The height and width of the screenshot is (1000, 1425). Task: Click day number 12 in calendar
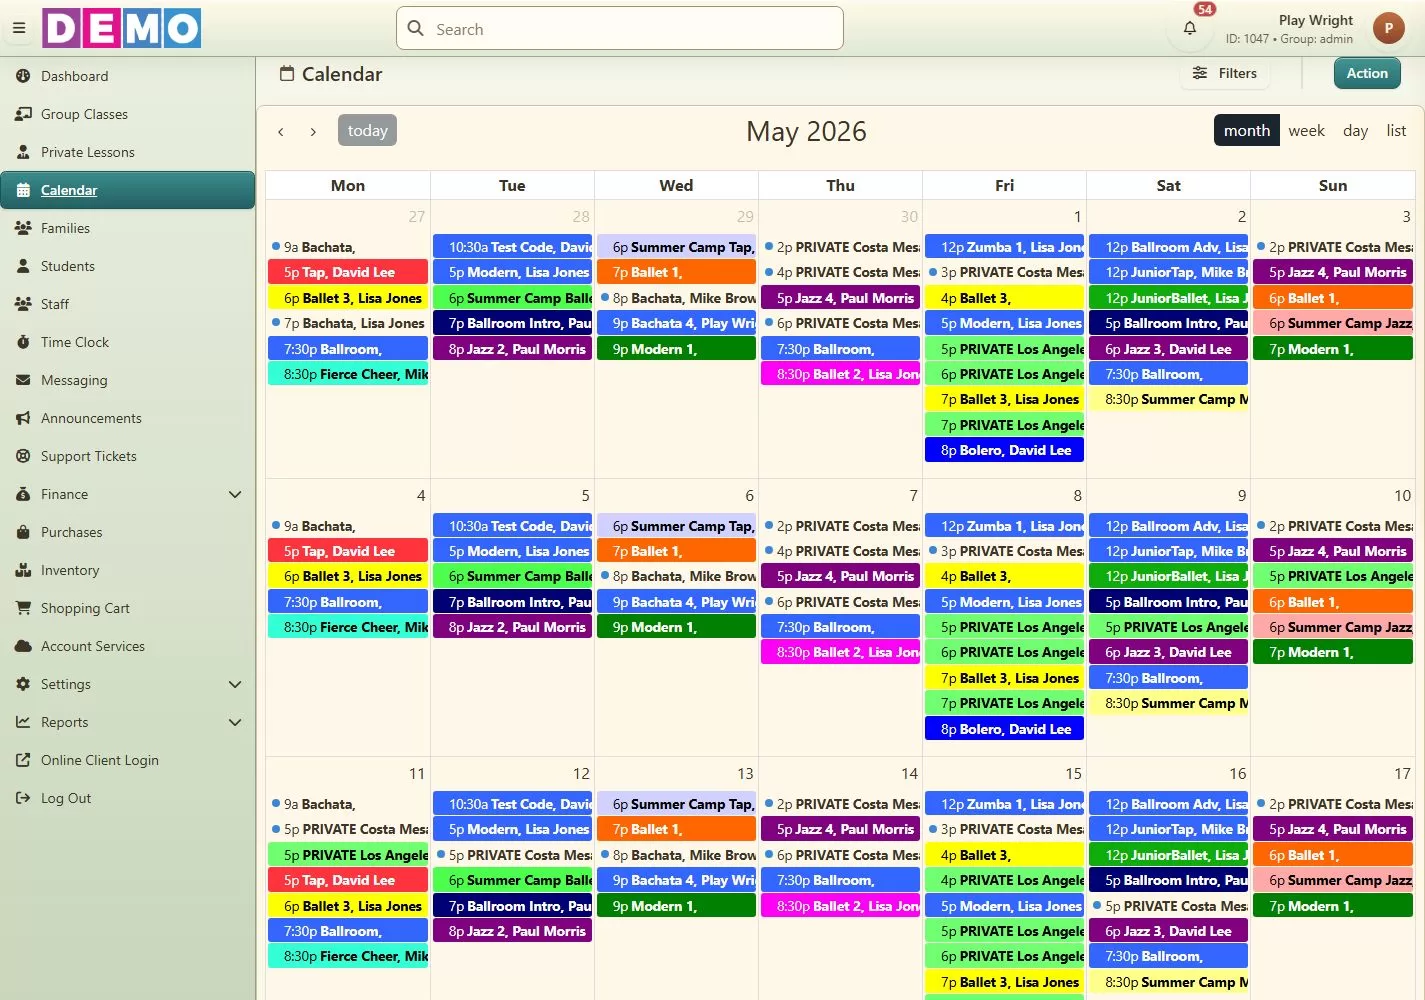581,773
